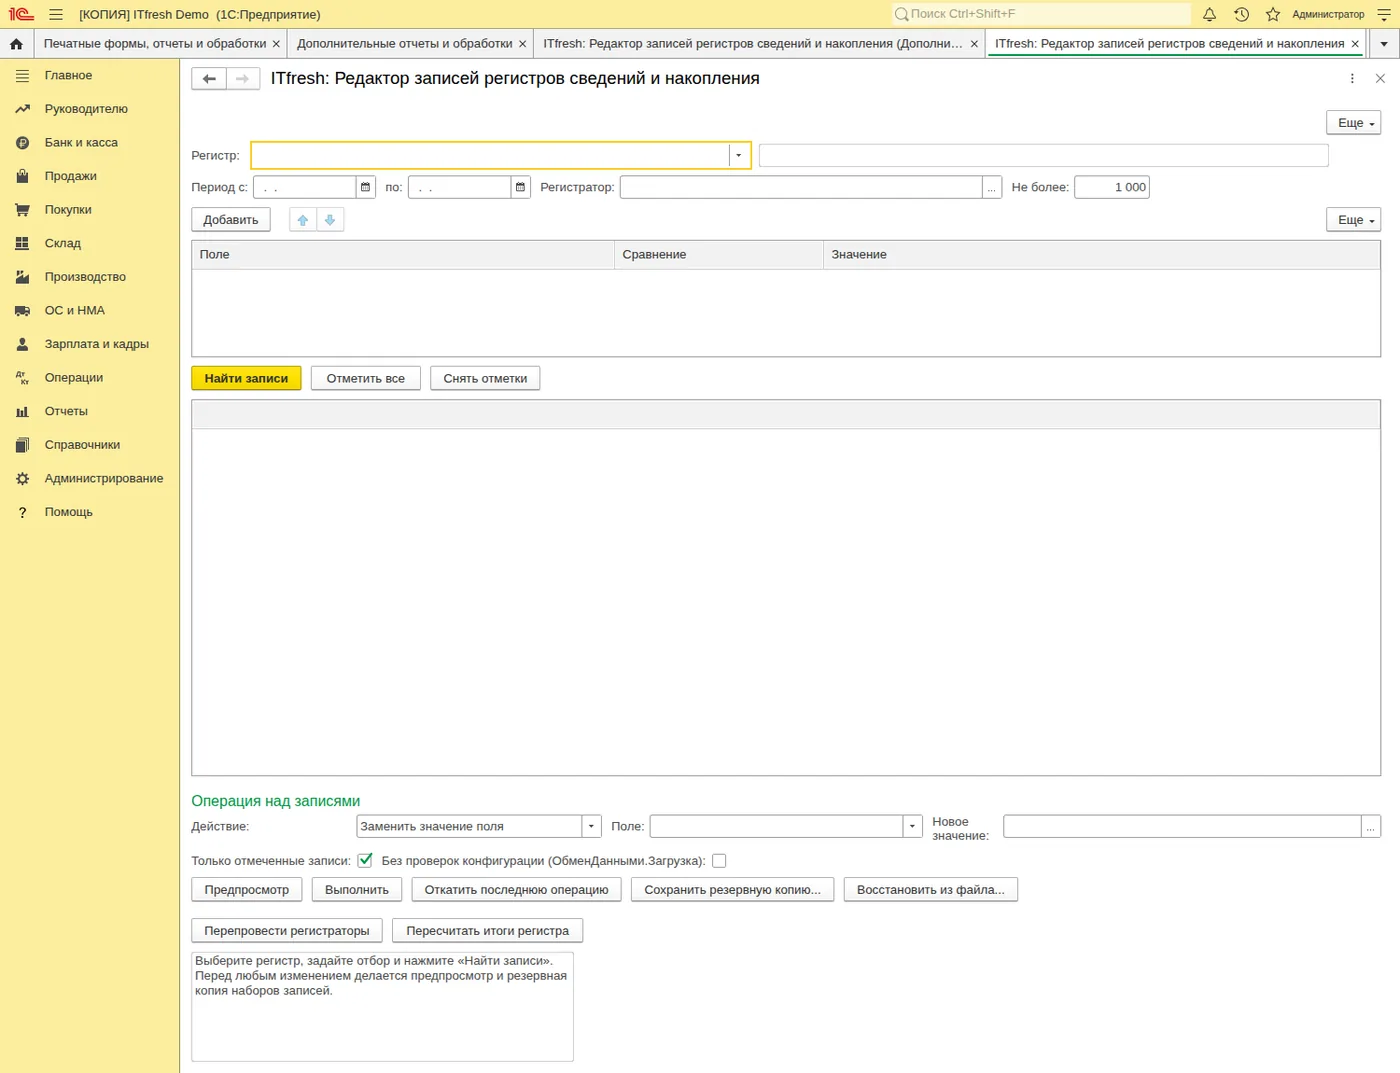Move filter row down with the arrow icon
The image size is (1400, 1073).
(x=330, y=220)
